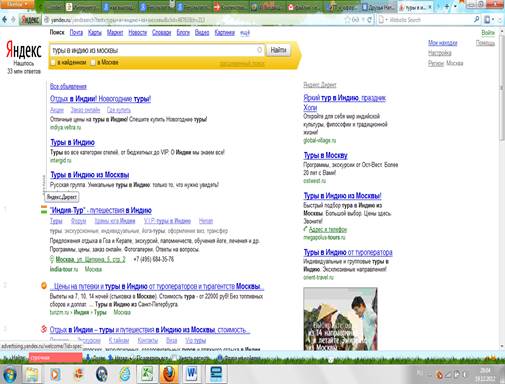Open Windows Explorer from taskbar
This screenshot has height=384, width=505.
[32, 374]
